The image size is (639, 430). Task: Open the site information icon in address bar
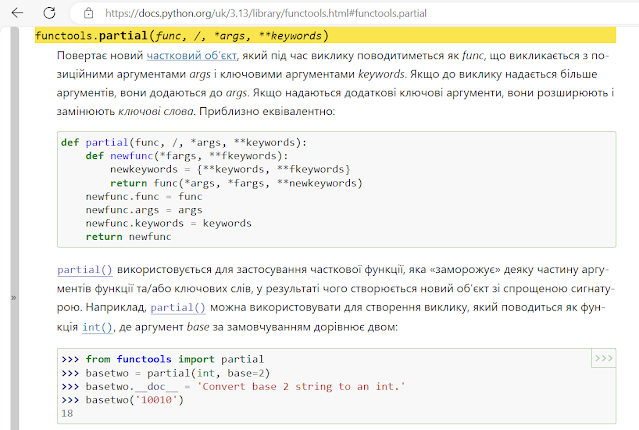tap(89, 12)
